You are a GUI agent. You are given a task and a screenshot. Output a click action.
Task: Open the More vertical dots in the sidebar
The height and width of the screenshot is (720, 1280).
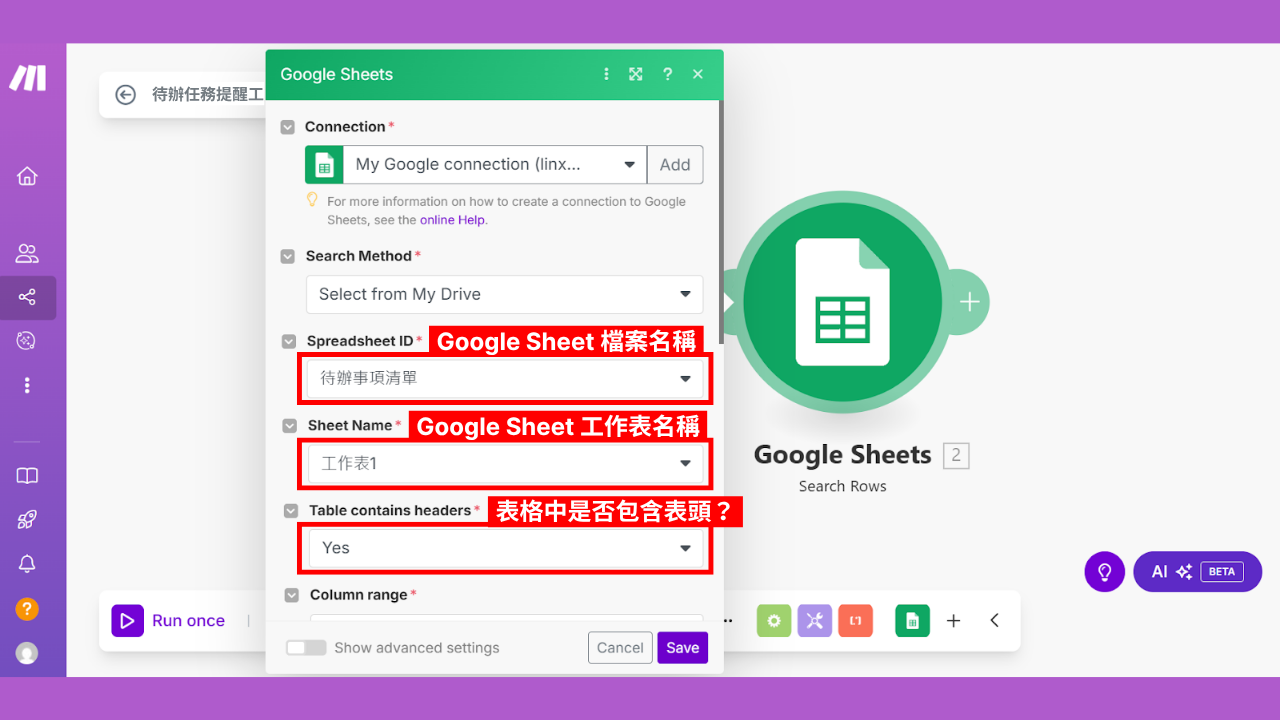pyautogui.click(x=27, y=385)
